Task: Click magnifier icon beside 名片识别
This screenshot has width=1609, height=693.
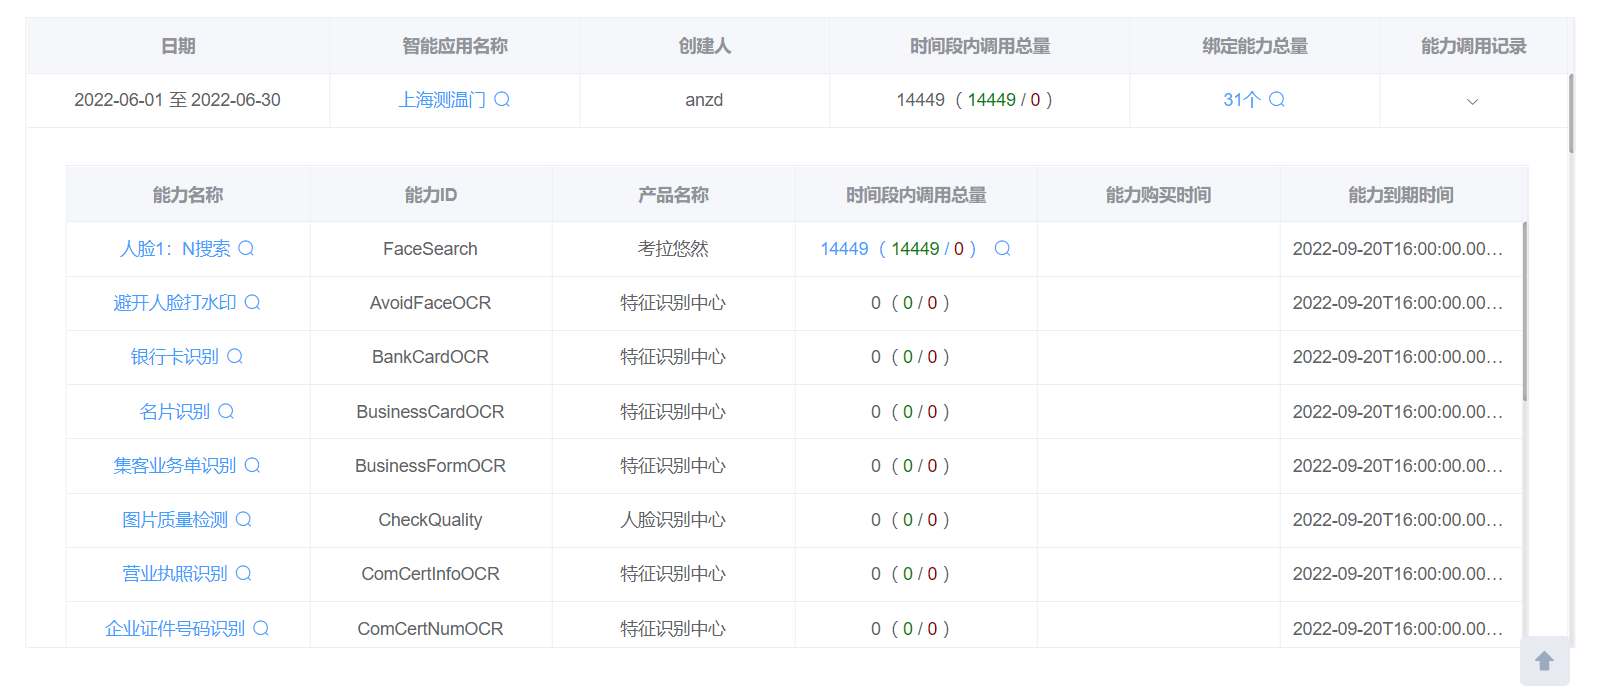Action: click(226, 411)
